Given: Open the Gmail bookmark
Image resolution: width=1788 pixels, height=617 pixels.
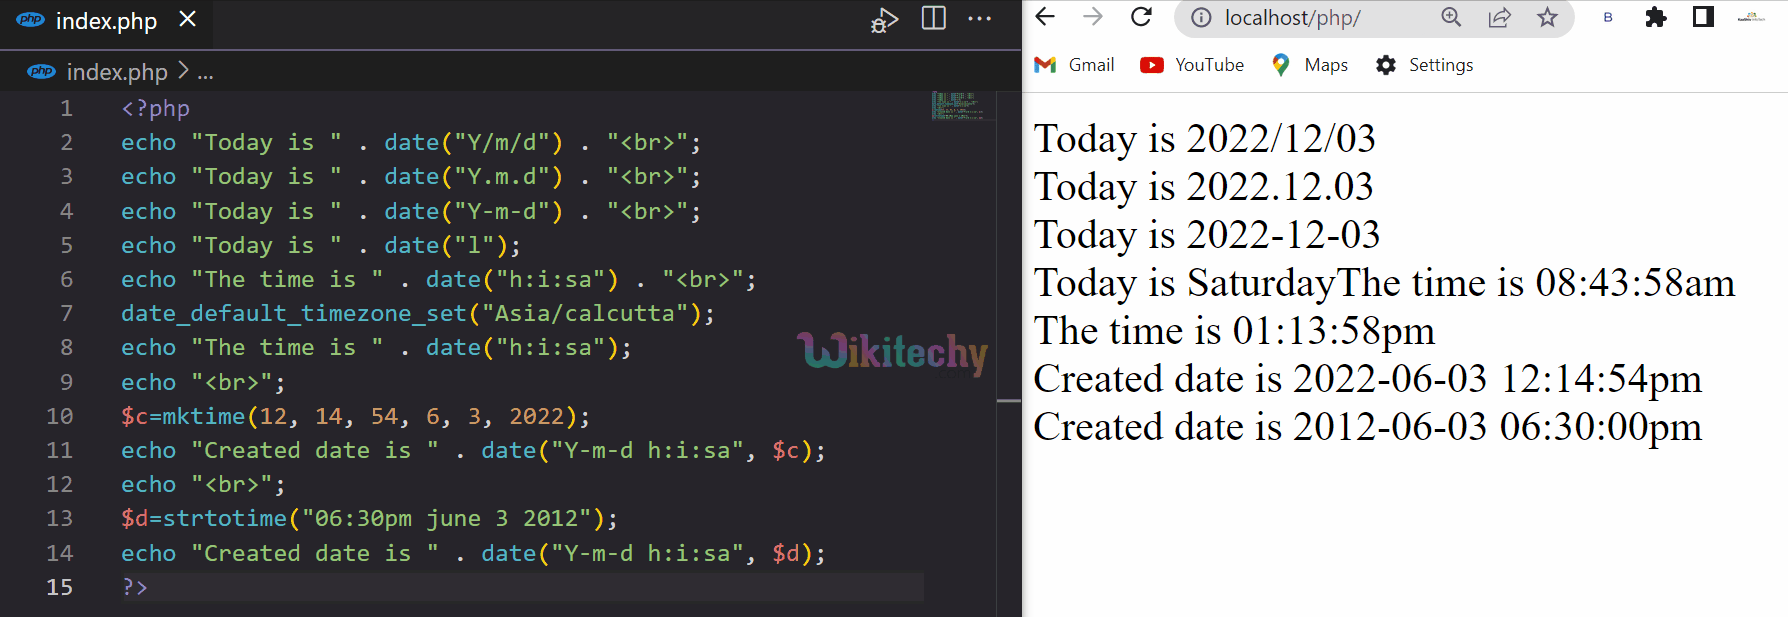Looking at the screenshot, I should click(x=1075, y=65).
